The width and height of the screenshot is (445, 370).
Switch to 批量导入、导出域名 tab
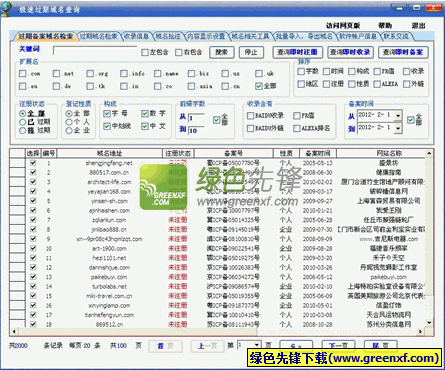(304, 36)
